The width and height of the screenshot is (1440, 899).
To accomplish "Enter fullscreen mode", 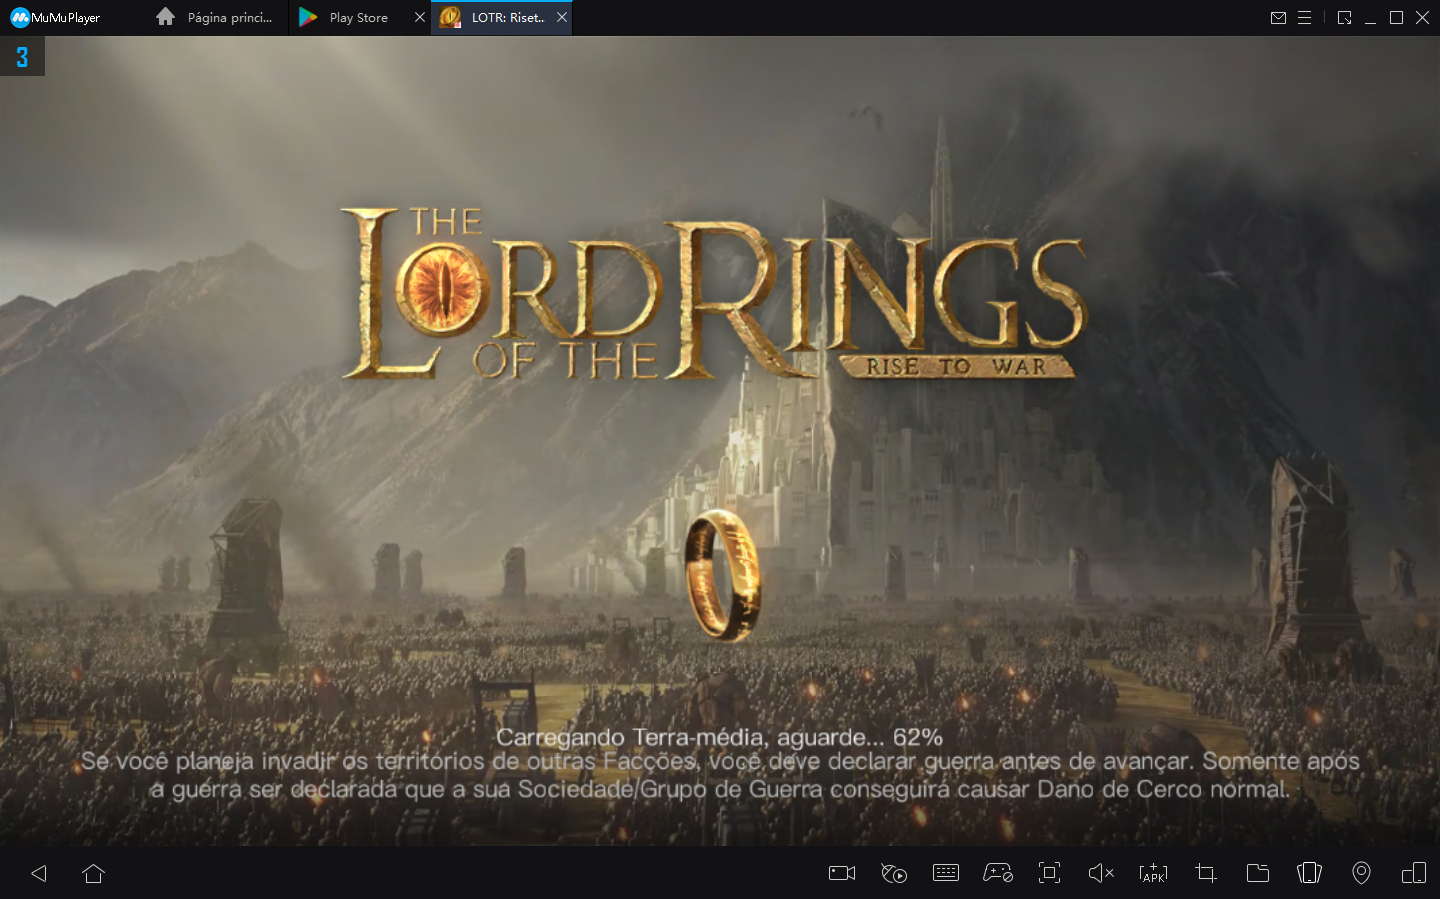I will point(1049,873).
